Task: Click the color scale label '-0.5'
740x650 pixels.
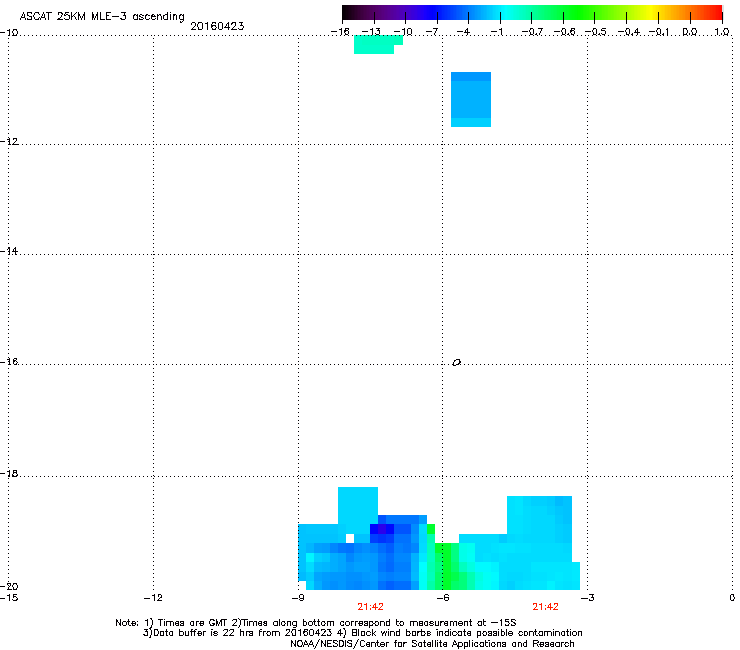Action: click(596, 32)
